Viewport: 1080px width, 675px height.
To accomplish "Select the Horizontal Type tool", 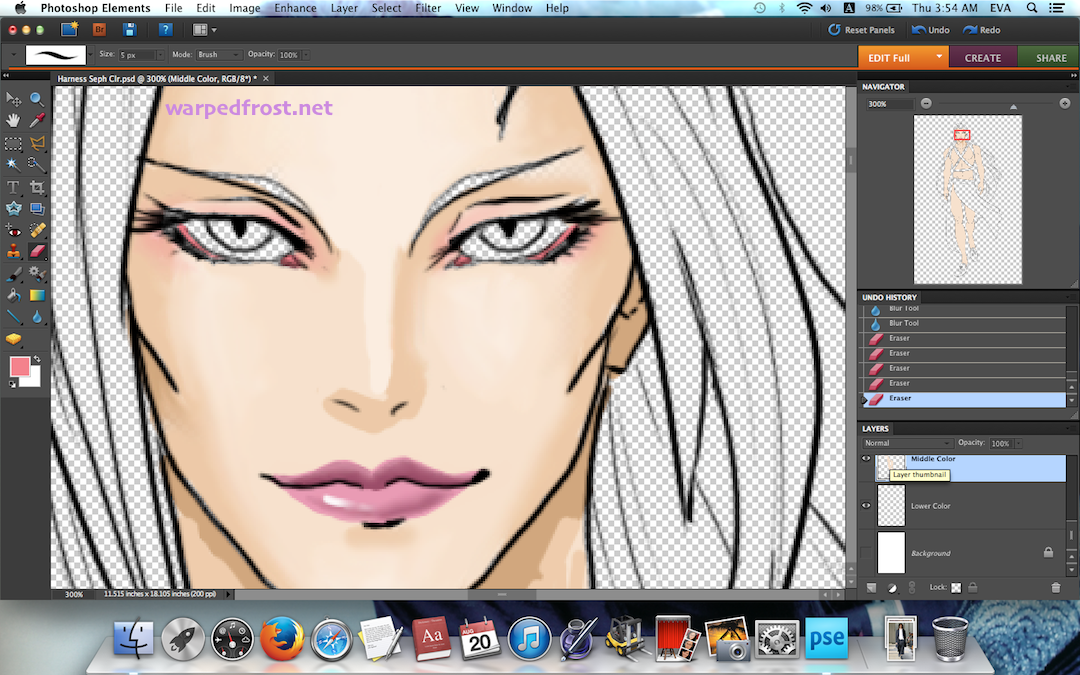I will click(x=14, y=187).
